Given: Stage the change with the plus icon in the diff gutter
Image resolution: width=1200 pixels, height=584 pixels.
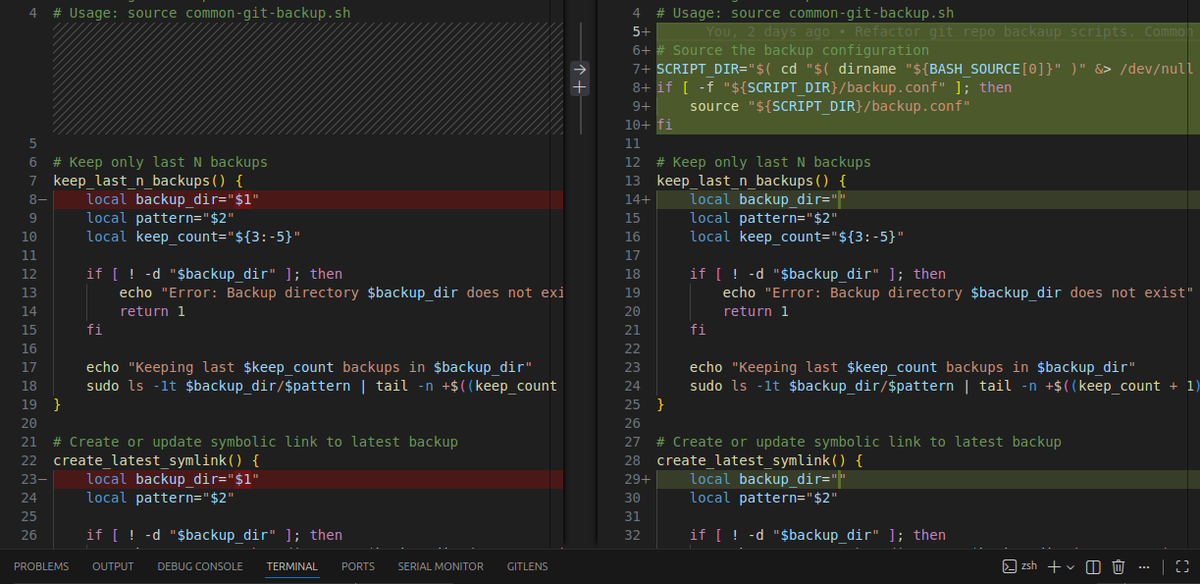Looking at the screenshot, I should [x=580, y=87].
